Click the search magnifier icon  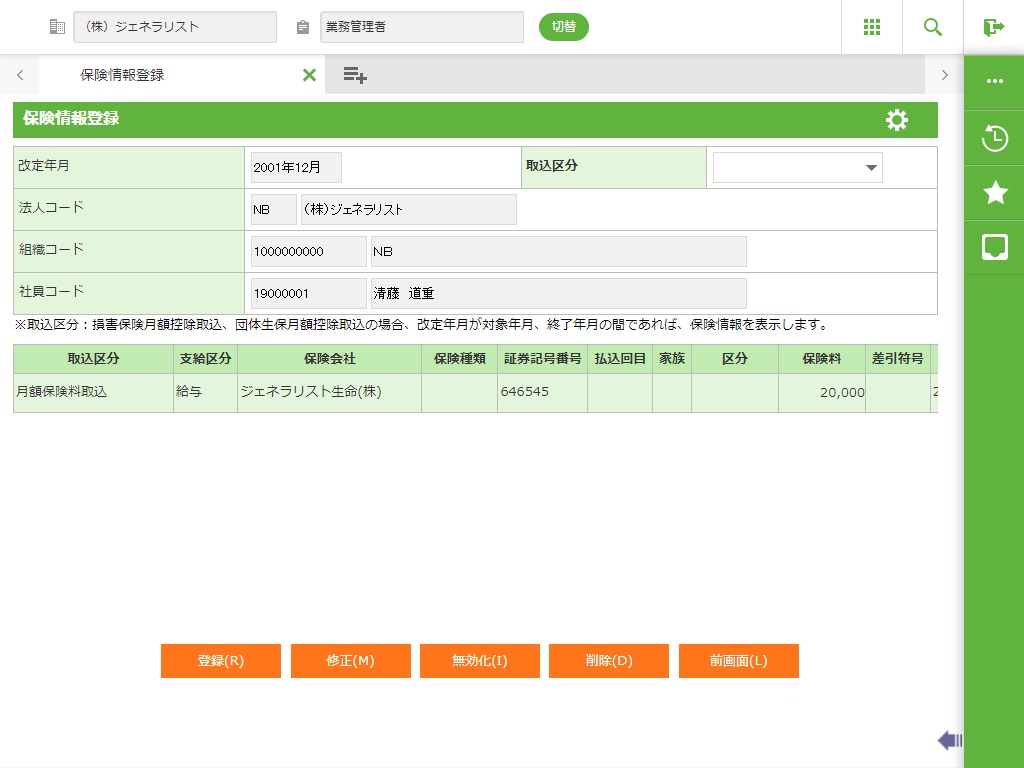pyautogui.click(x=933, y=27)
